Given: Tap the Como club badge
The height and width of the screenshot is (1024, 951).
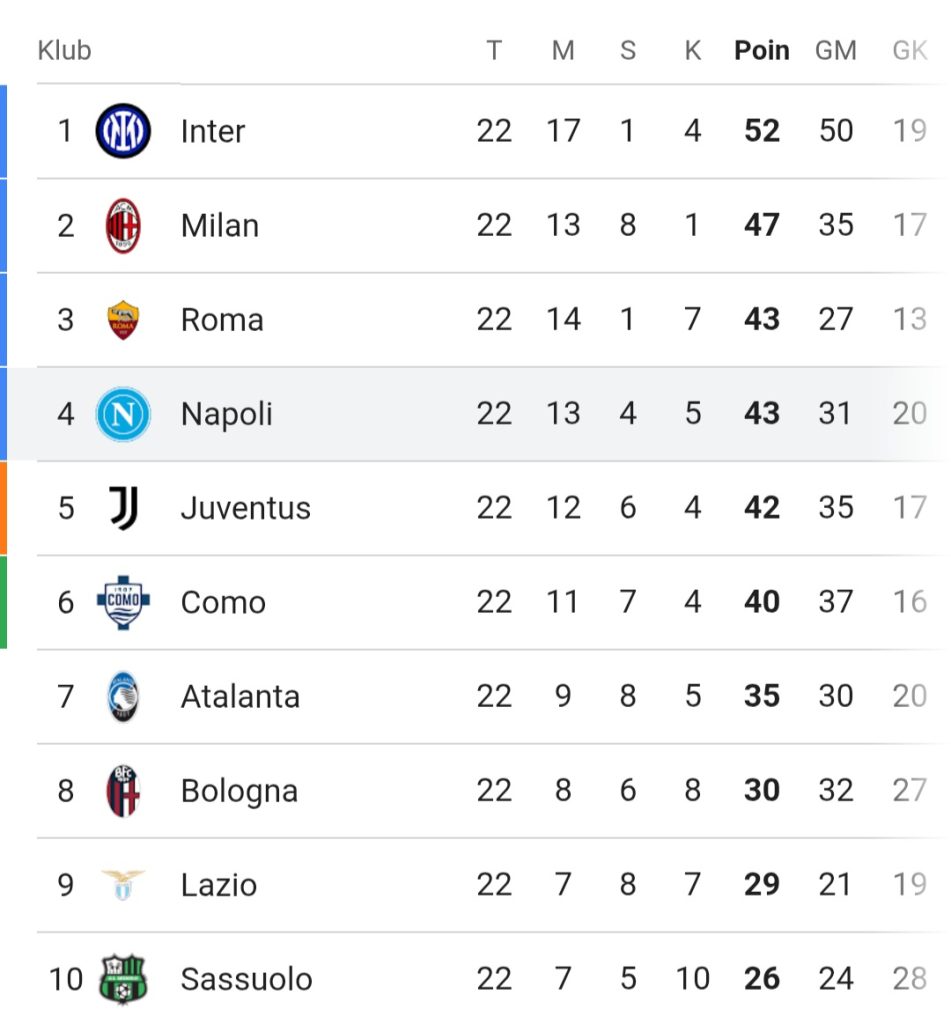Looking at the screenshot, I should [x=123, y=602].
